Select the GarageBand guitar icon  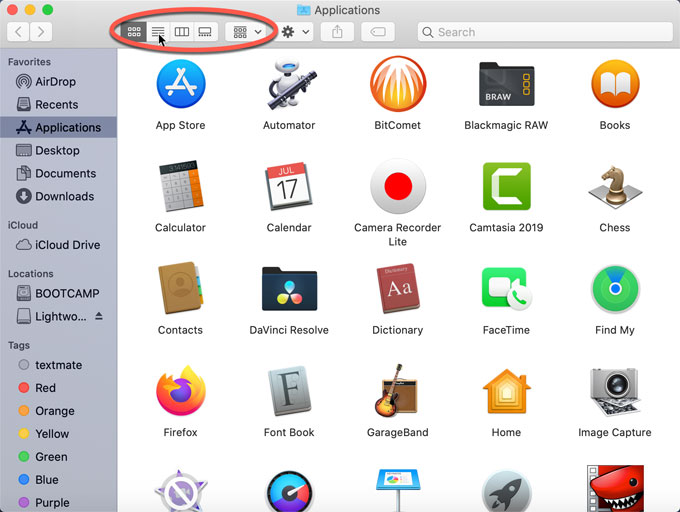click(397, 392)
